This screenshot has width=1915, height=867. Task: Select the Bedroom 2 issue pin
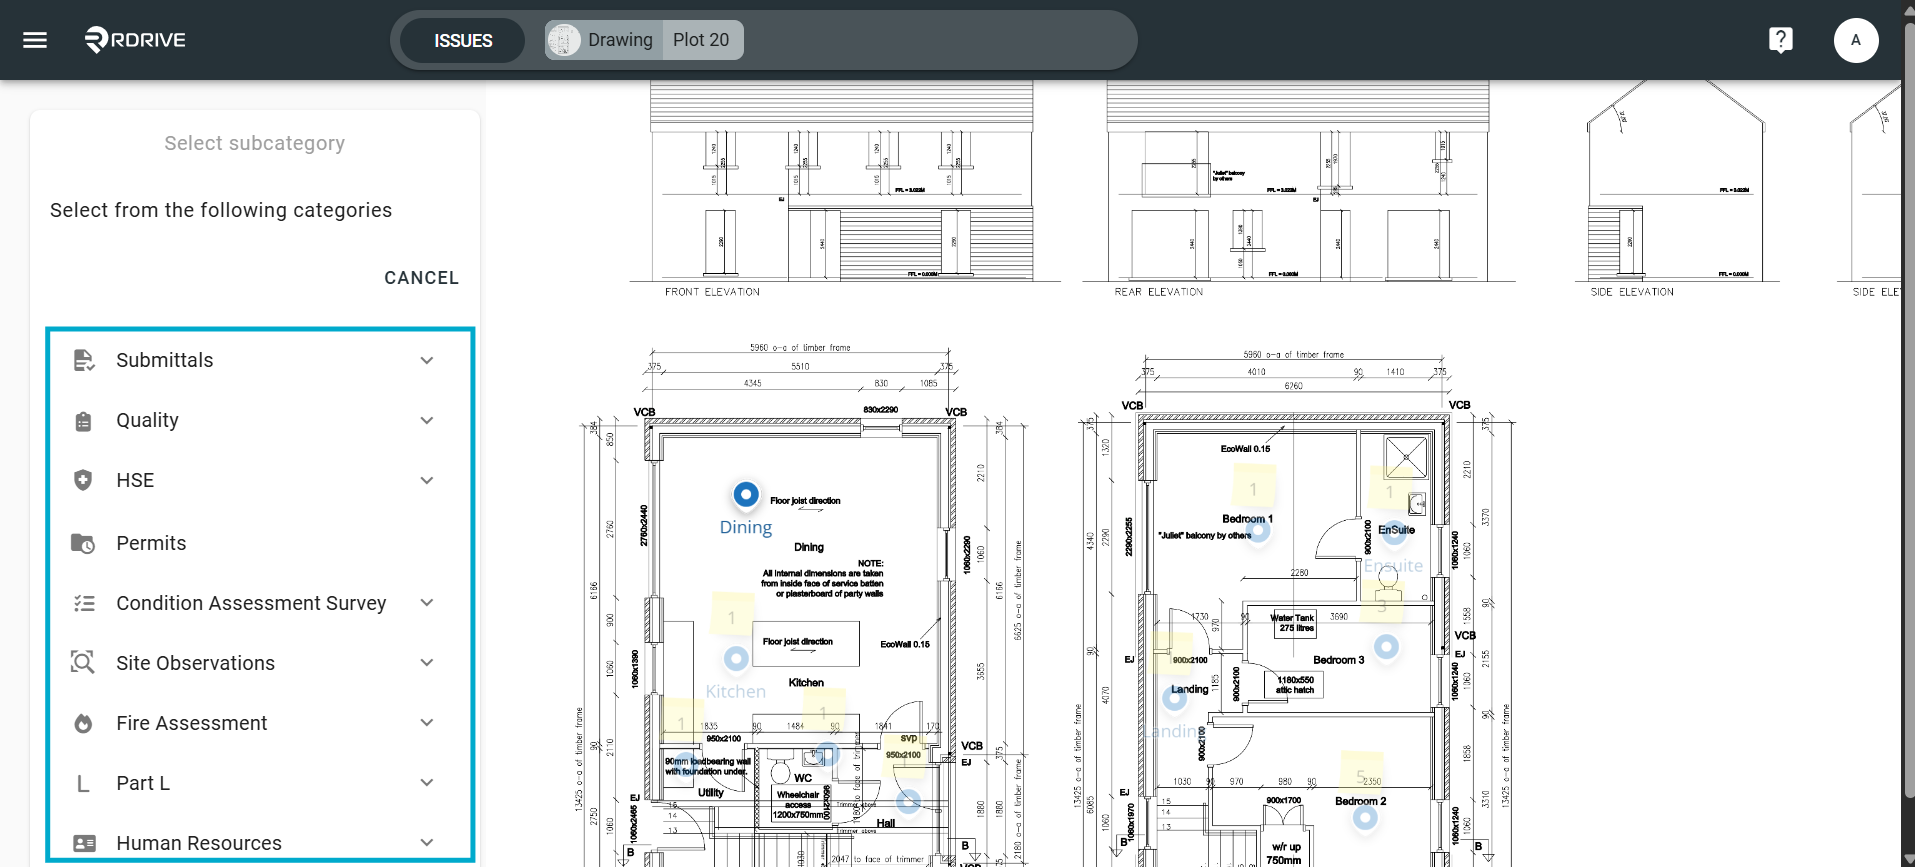click(x=1365, y=818)
